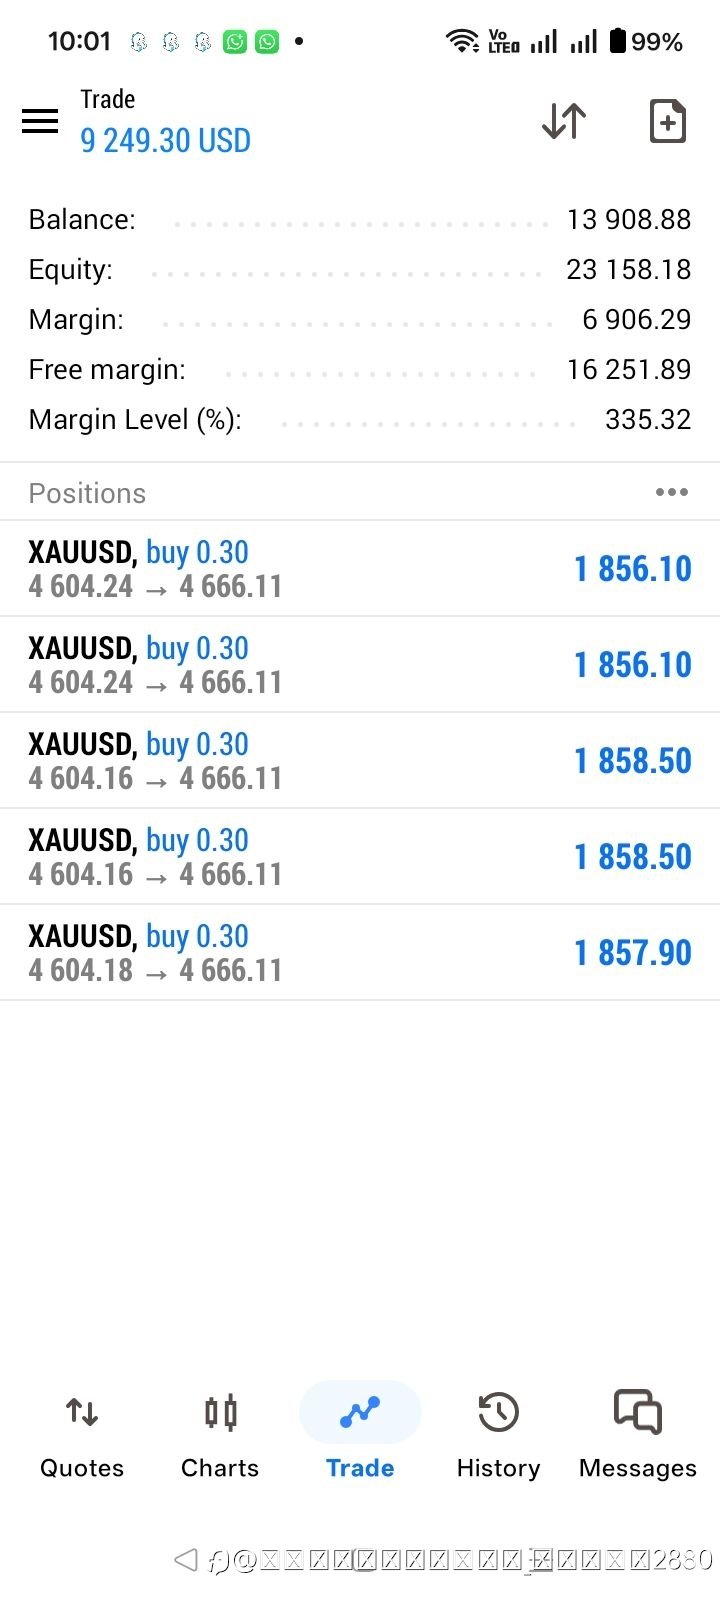Open the hamburger side menu
This screenshot has width=720, height=1604.
40,122
